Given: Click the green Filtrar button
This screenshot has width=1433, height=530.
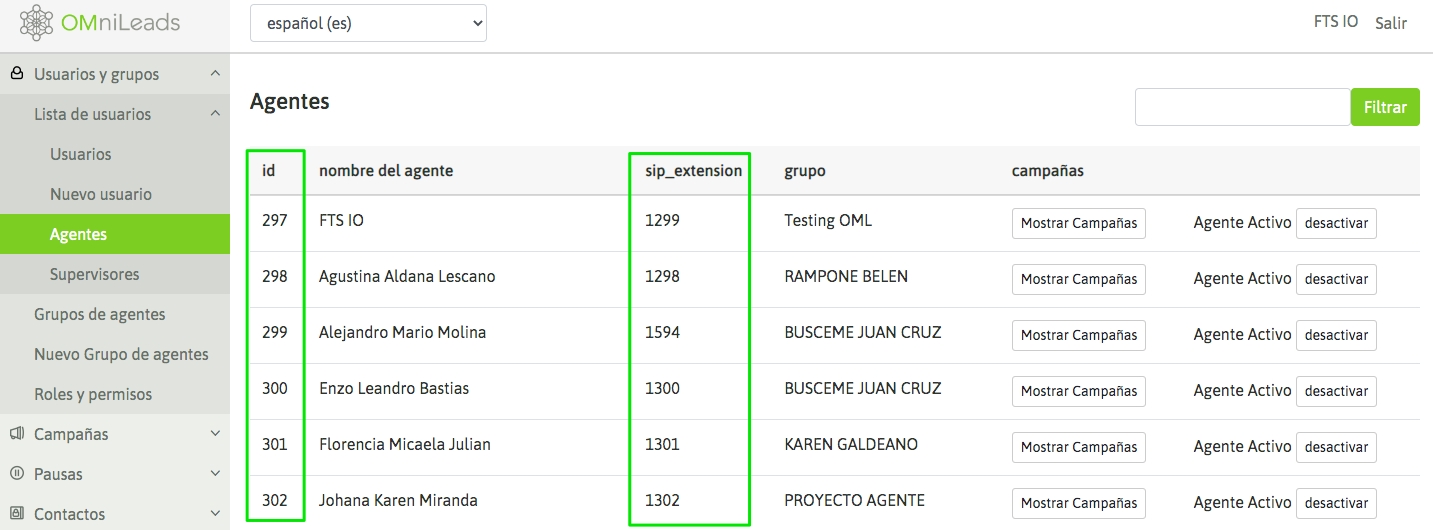Looking at the screenshot, I should (1385, 107).
